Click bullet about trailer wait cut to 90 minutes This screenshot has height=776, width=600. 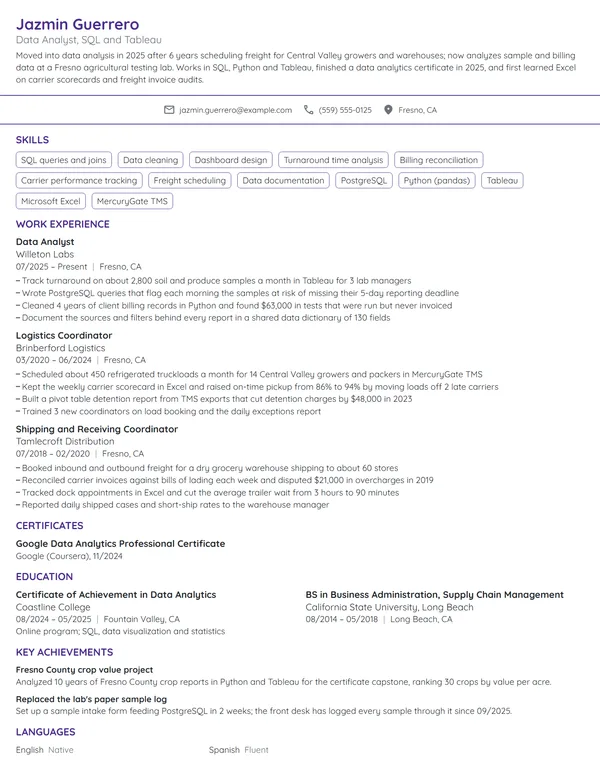pos(207,492)
